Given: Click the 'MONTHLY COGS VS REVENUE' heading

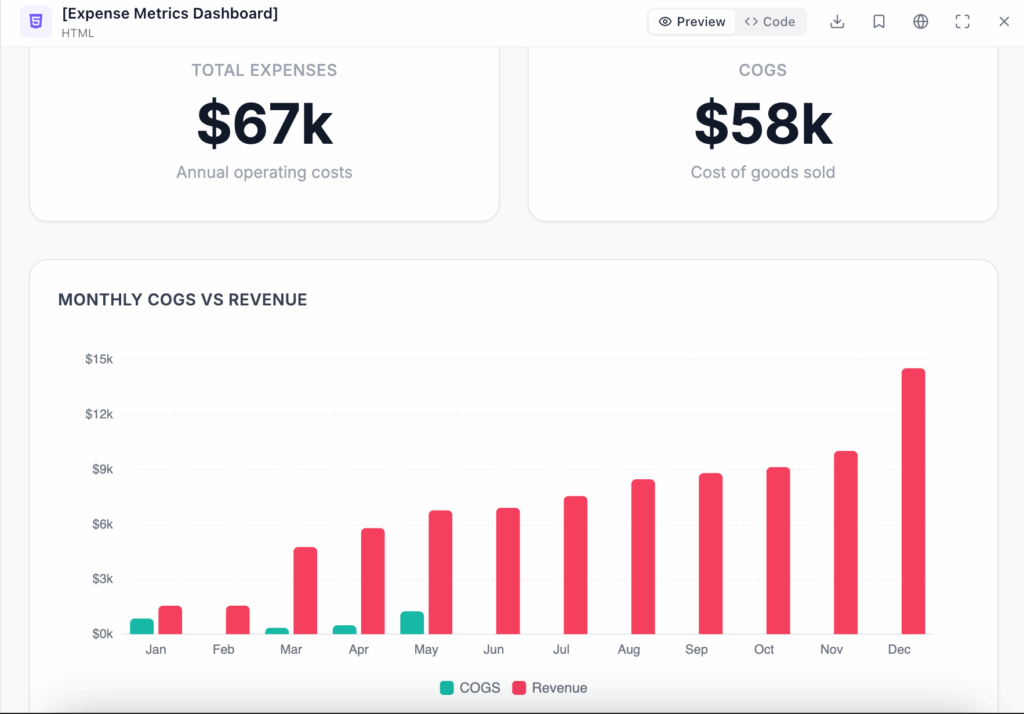Looking at the screenshot, I should click(x=182, y=300).
